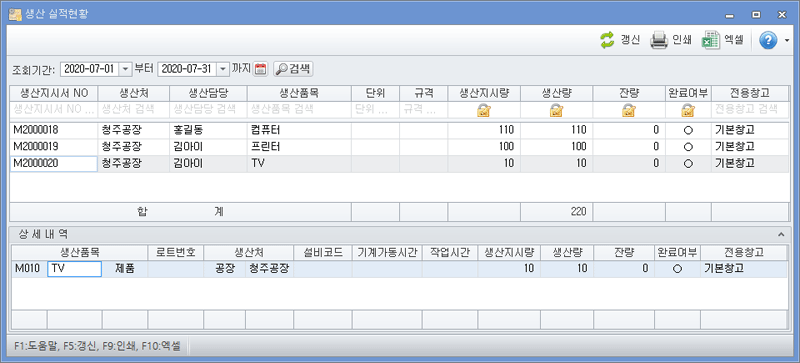
Task: Click the 컴퓨터 product cell
Action: (299, 130)
